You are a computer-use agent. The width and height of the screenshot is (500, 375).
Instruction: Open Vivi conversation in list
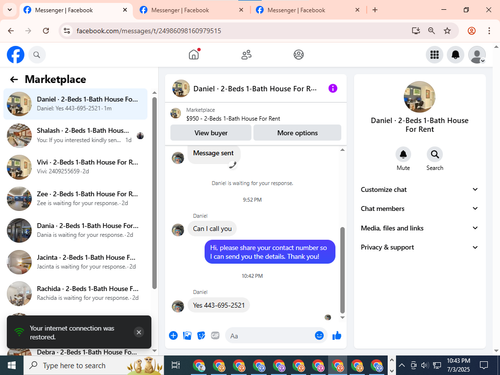coord(75,167)
